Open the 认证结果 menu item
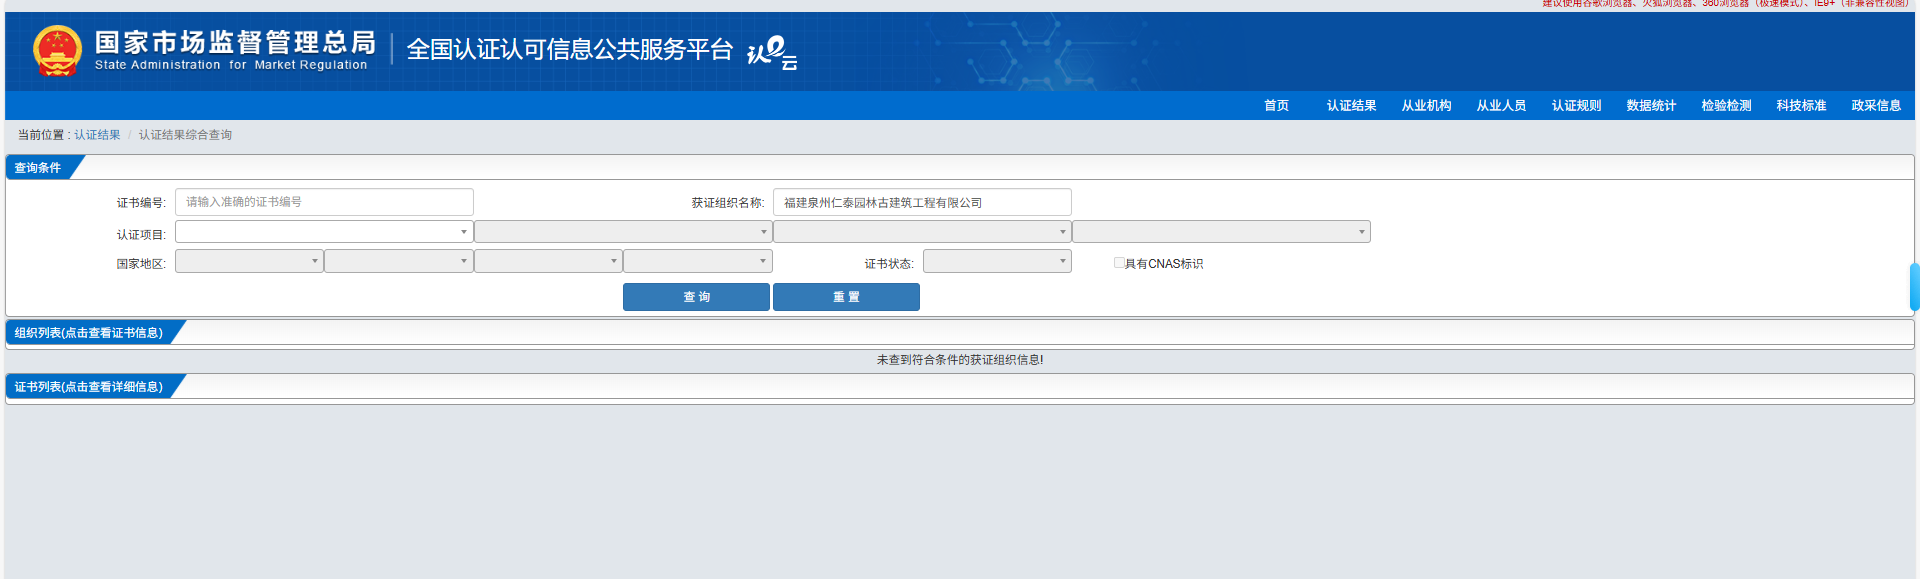Screen dimensions: 1920x579 point(1351,105)
